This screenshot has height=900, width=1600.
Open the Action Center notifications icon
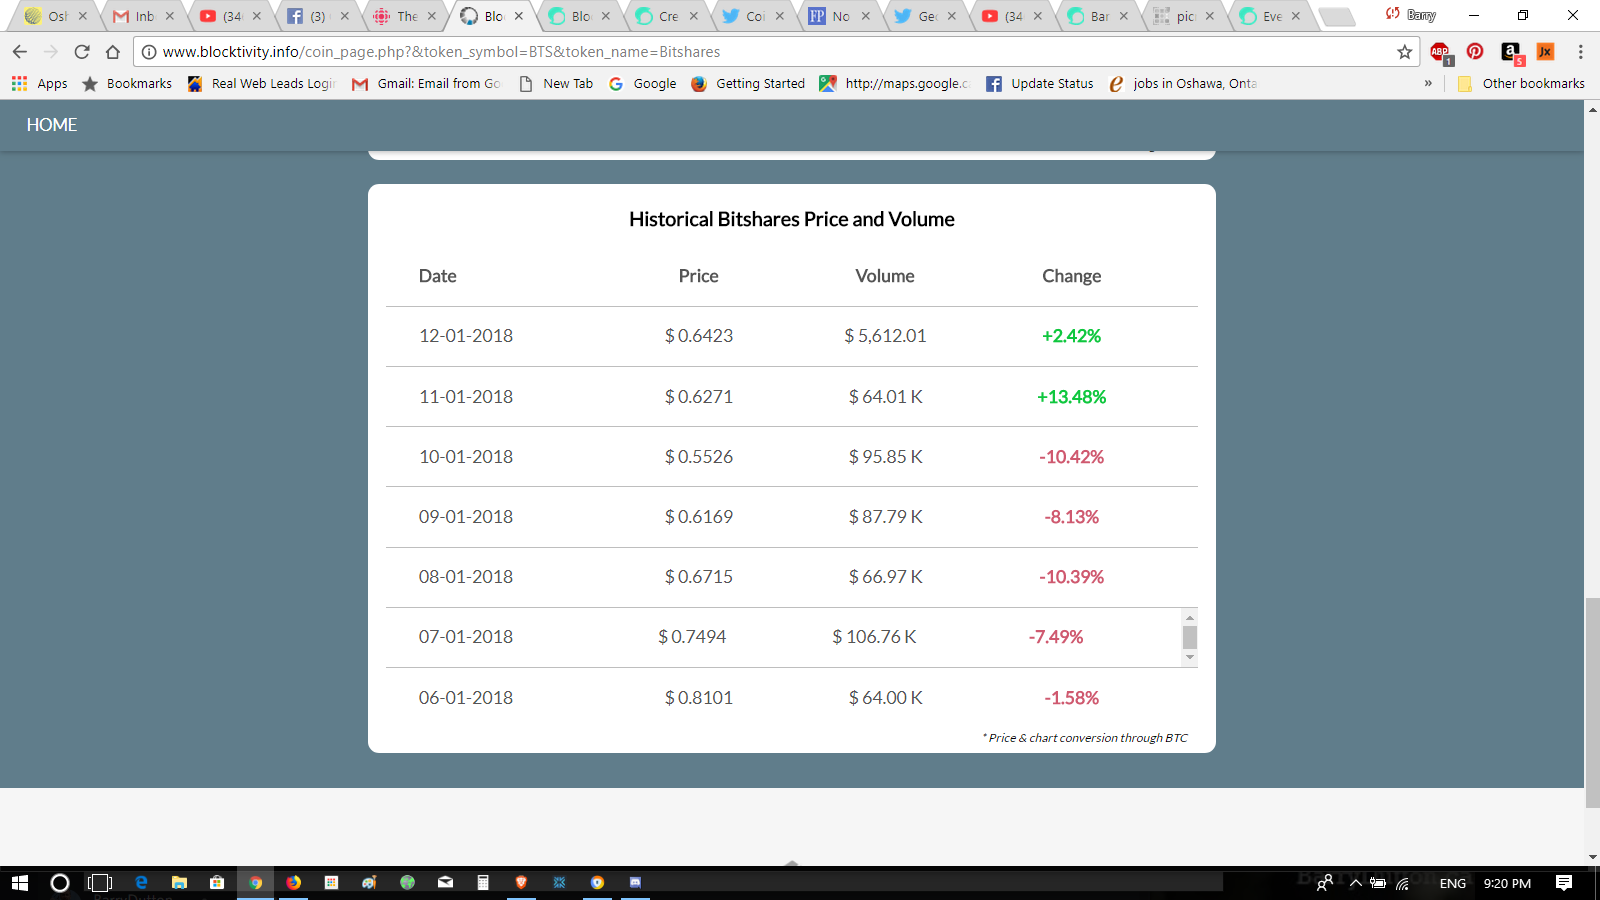(x=1564, y=883)
